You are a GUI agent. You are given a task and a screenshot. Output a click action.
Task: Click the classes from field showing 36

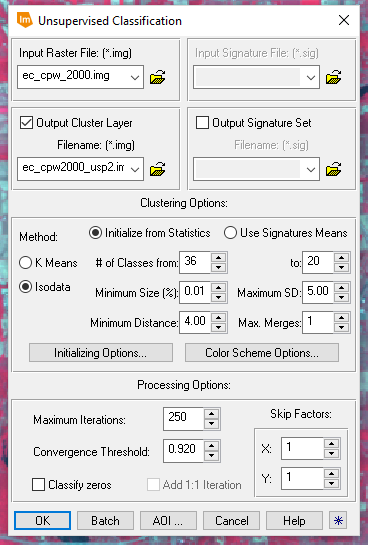point(195,262)
